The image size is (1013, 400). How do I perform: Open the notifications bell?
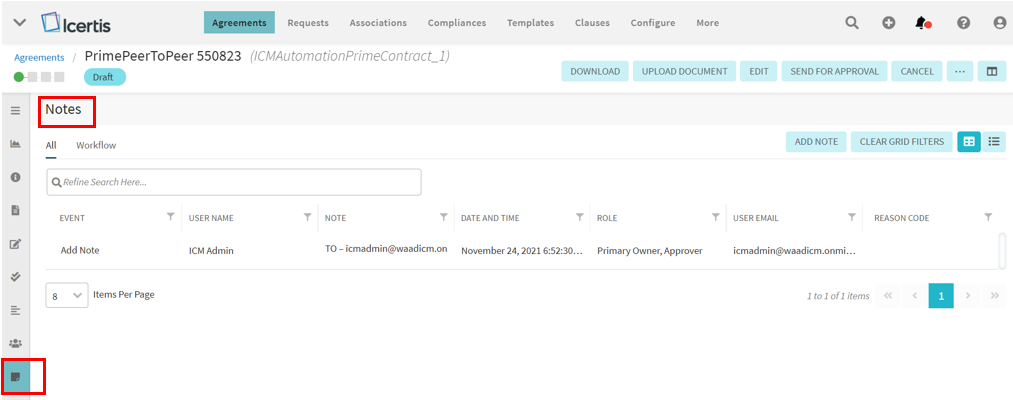pos(922,23)
